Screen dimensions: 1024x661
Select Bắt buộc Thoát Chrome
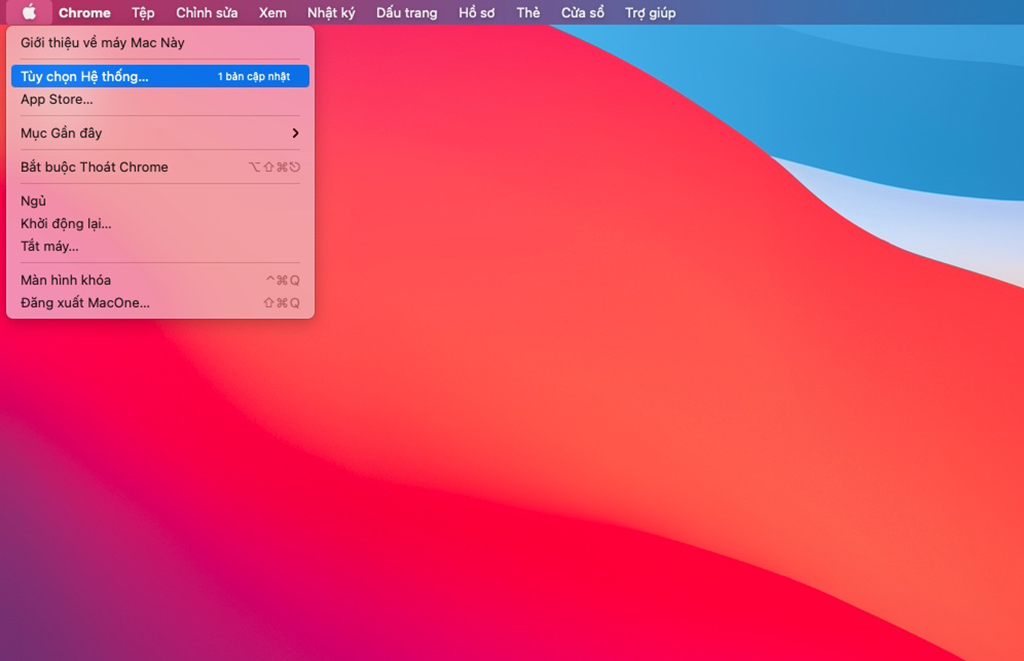pos(160,167)
